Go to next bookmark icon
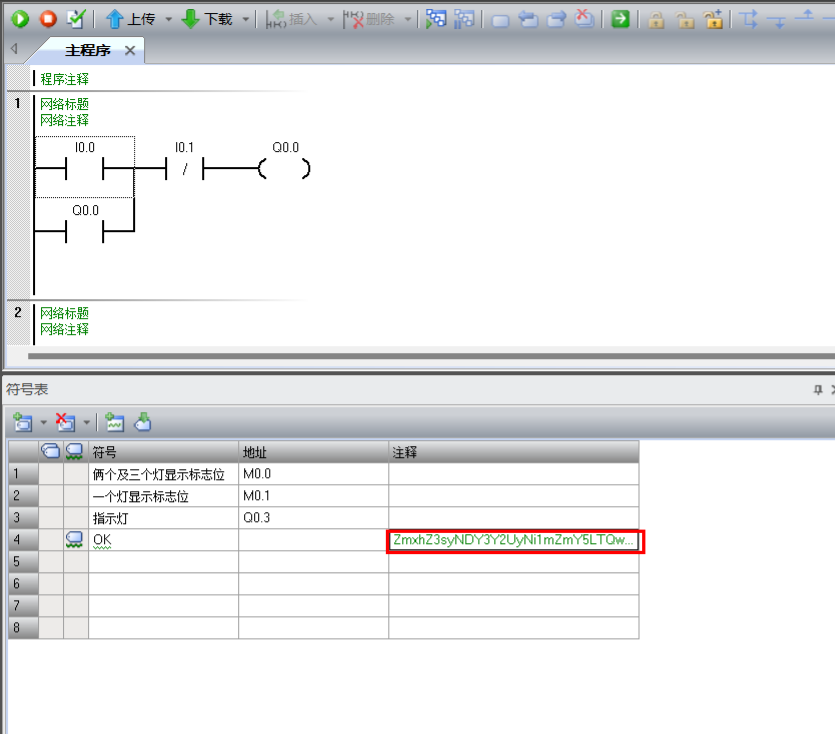The width and height of the screenshot is (835, 734). (556, 20)
